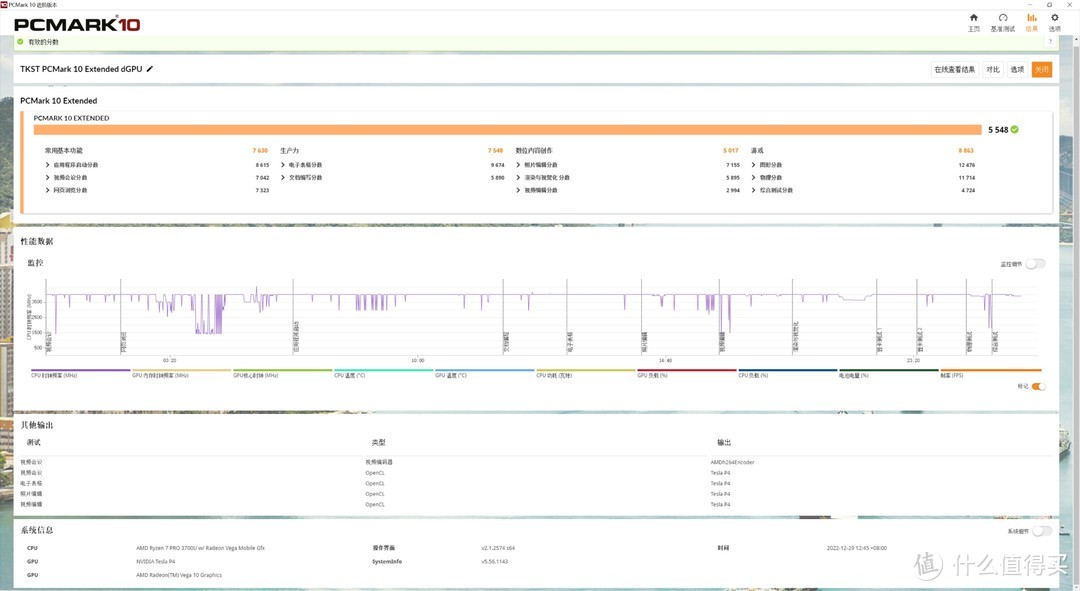This screenshot has width=1080, height=591.
Task: Expand the 电子表格分数 row
Action: coord(283,164)
